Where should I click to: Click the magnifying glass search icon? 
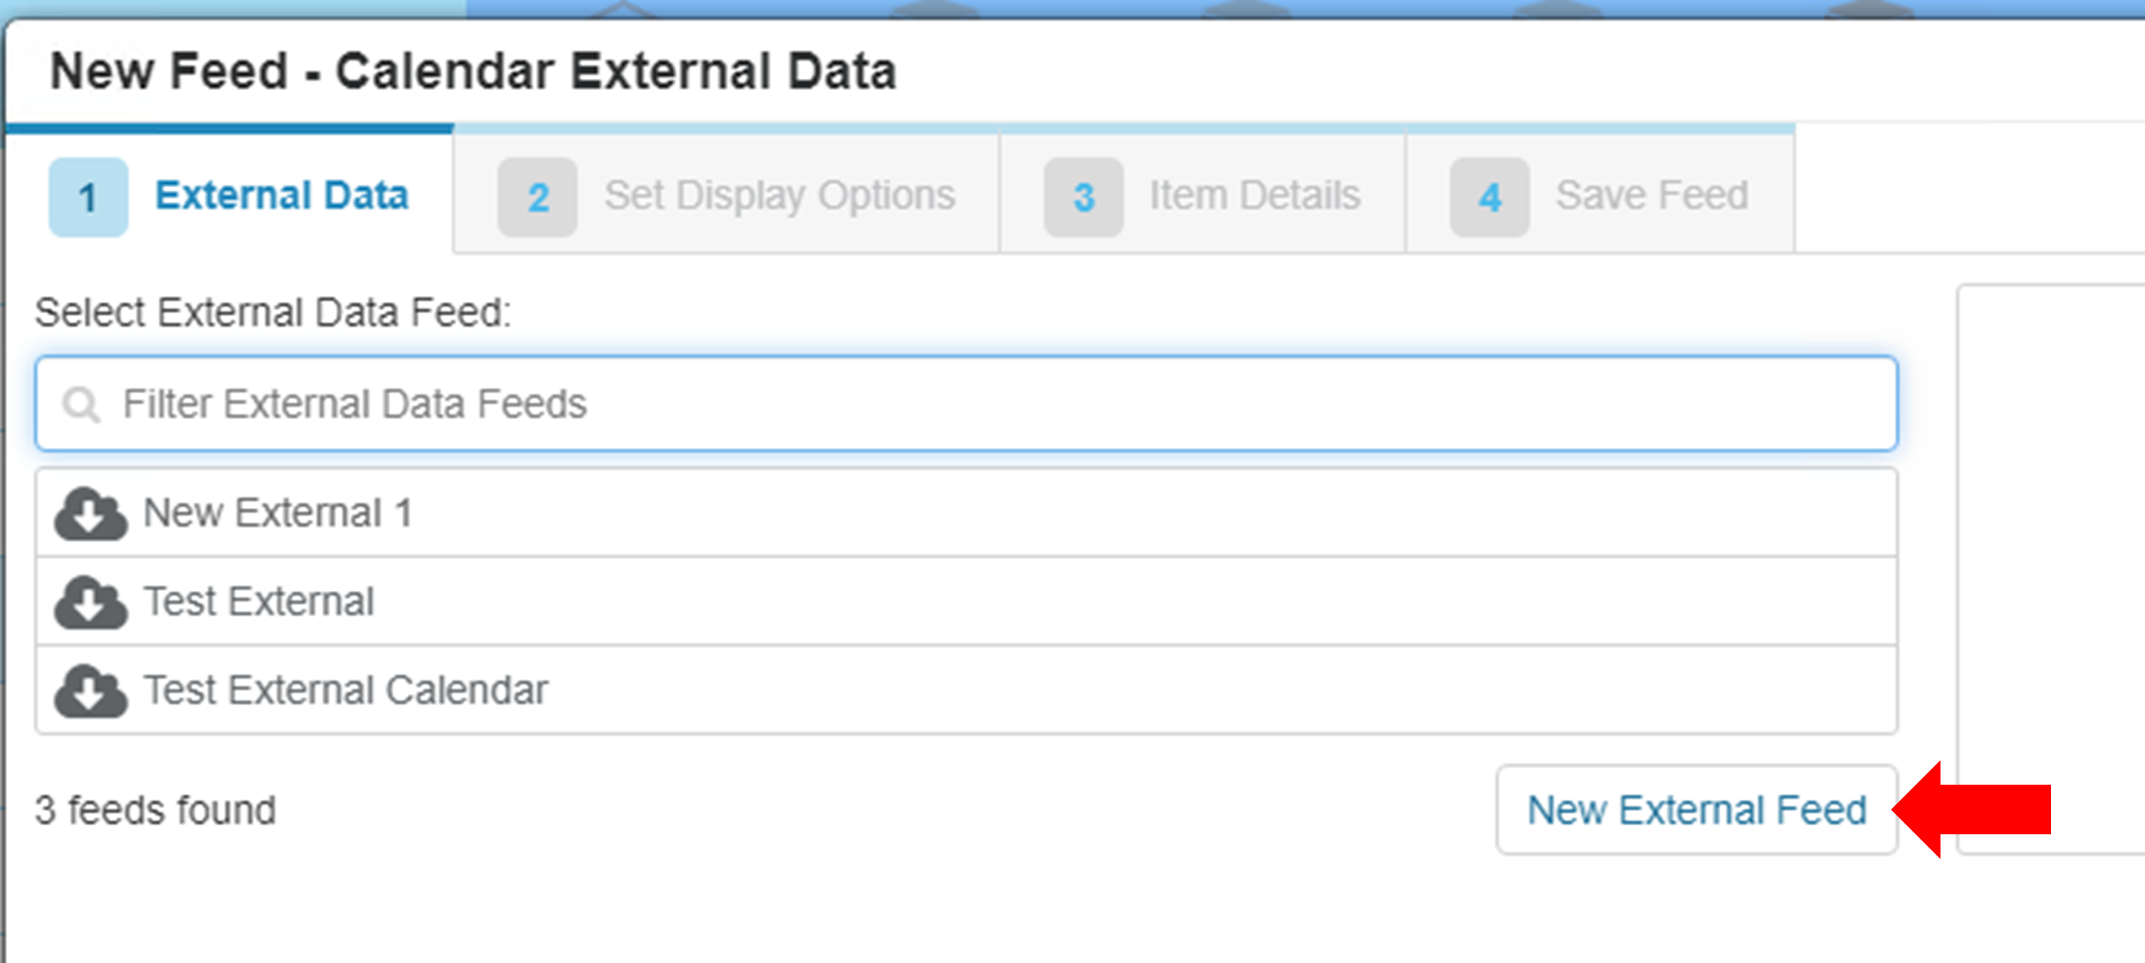(x=81, y=404)
